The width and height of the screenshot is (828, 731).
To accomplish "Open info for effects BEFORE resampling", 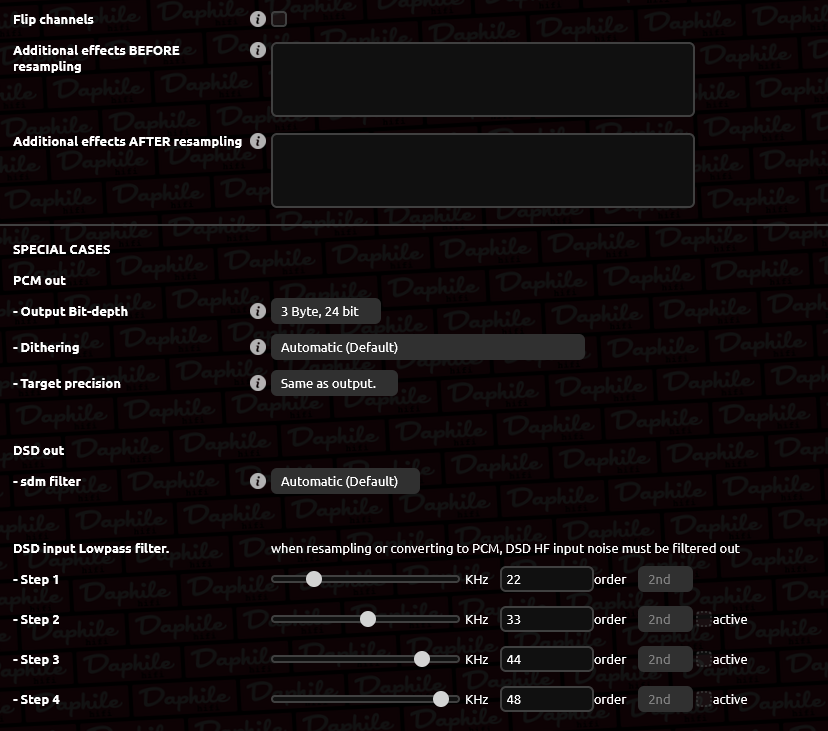I will coord(258,50).
